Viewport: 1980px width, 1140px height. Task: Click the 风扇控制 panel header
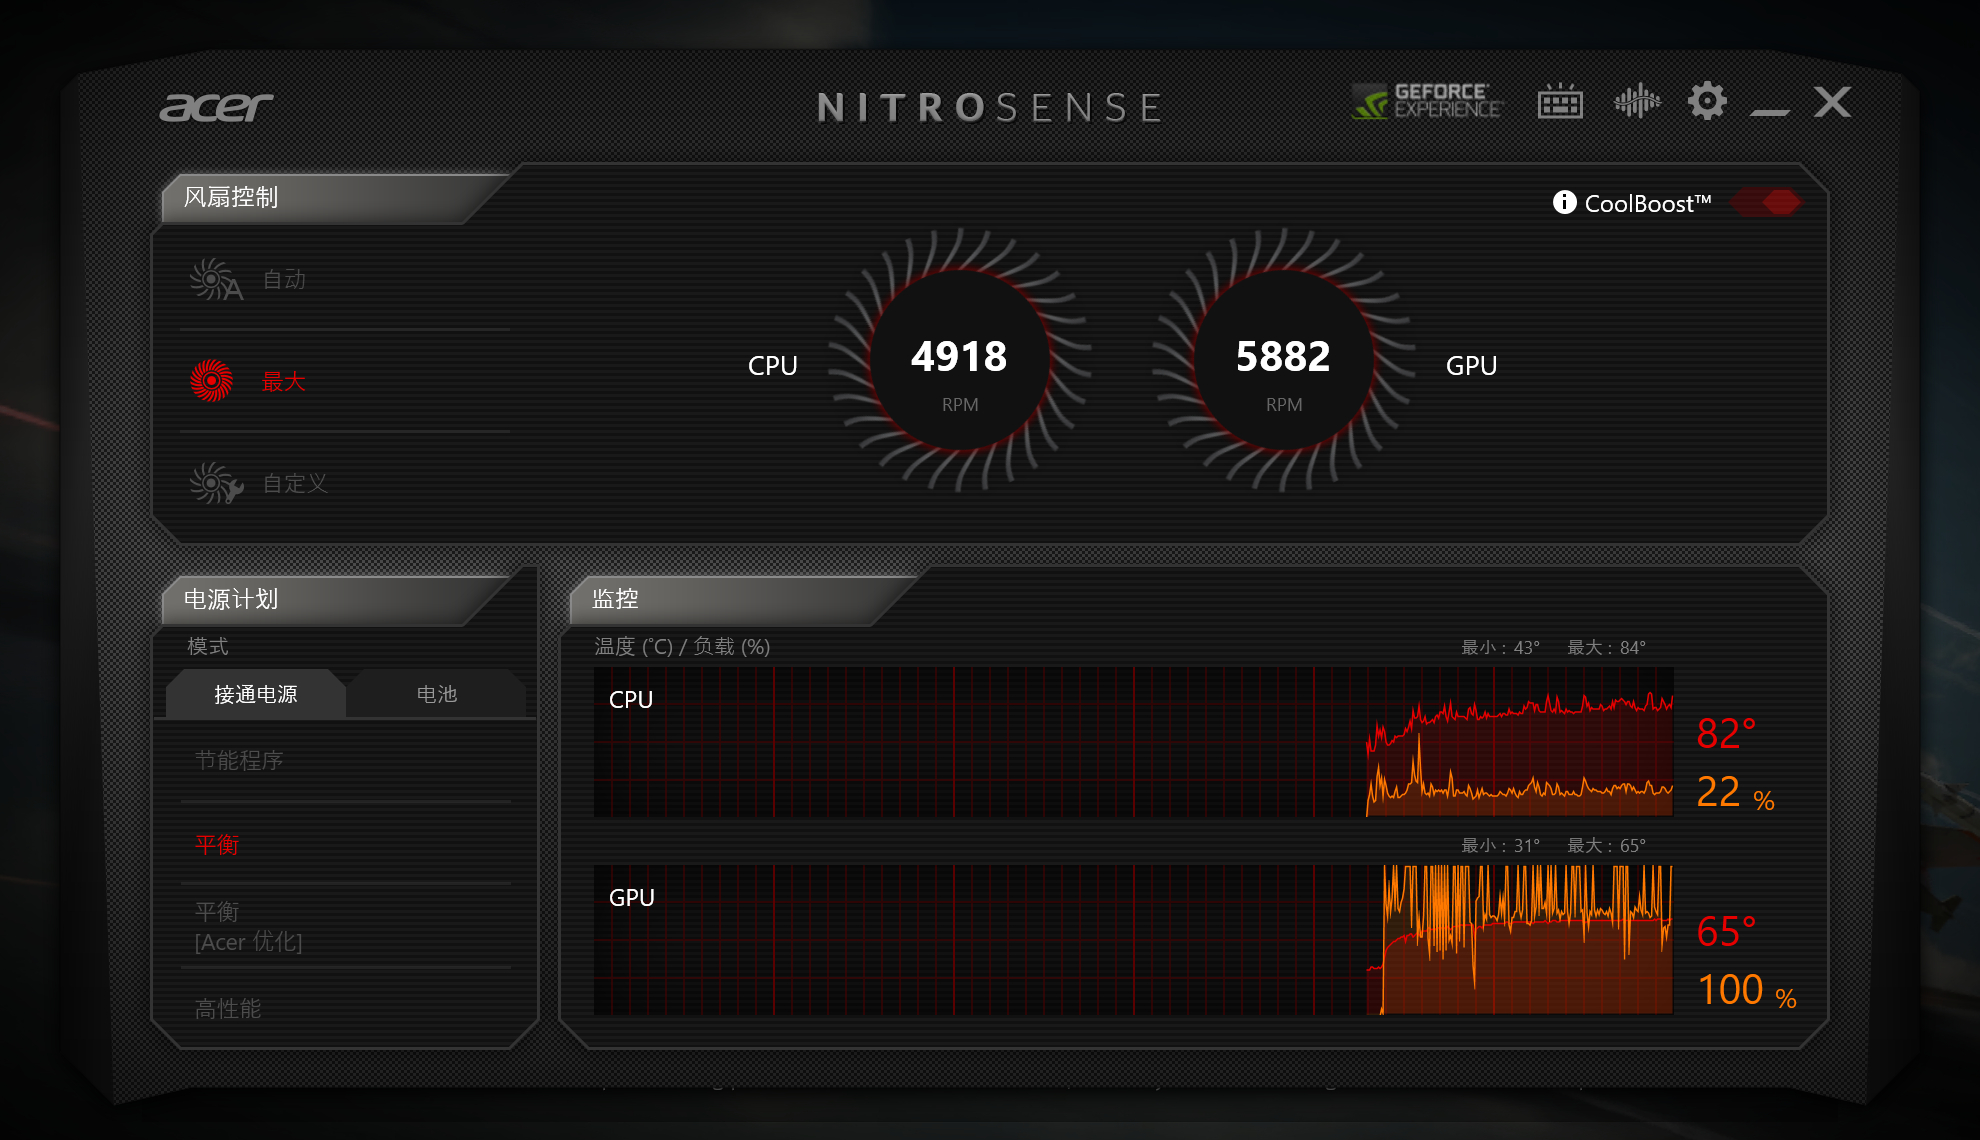pos(335,198)
